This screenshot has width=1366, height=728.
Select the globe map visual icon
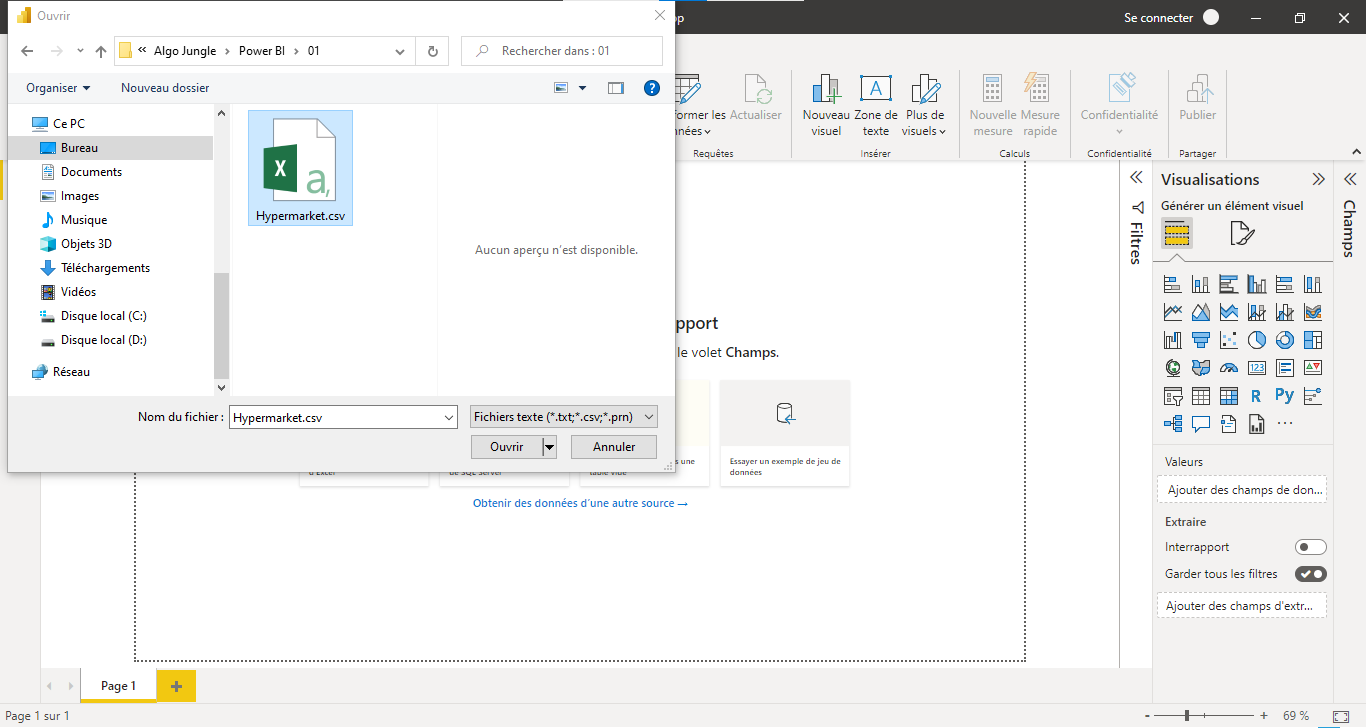tap(1173, 368)
